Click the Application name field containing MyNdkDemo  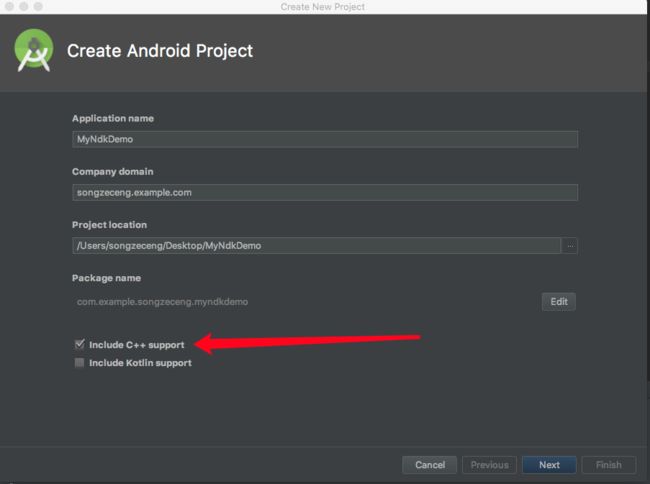point(325,139)
